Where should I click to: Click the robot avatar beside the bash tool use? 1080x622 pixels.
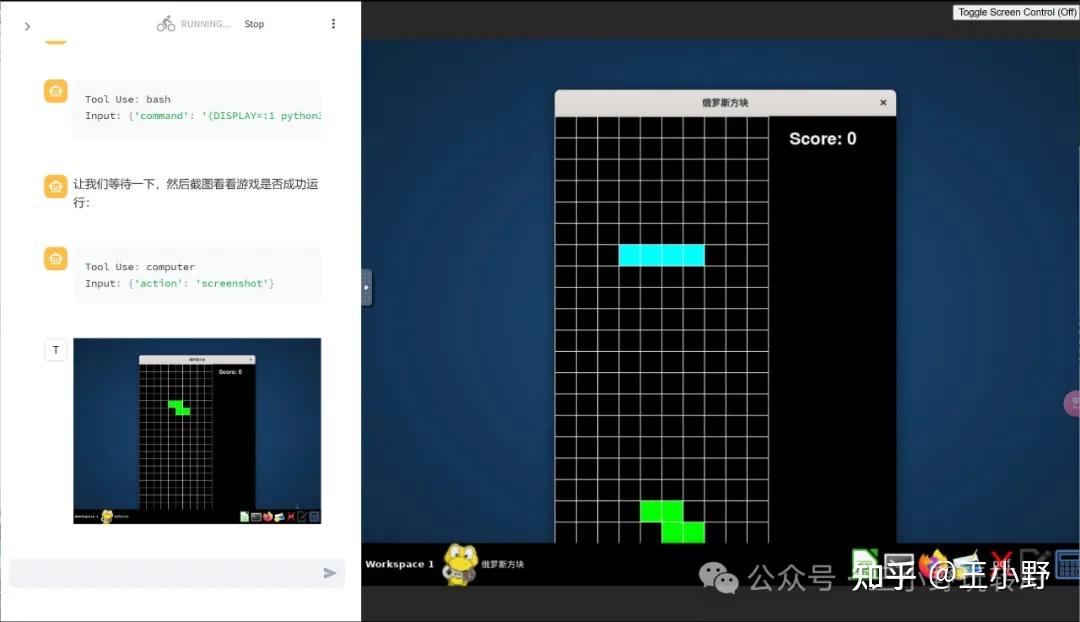coord(56,91)
